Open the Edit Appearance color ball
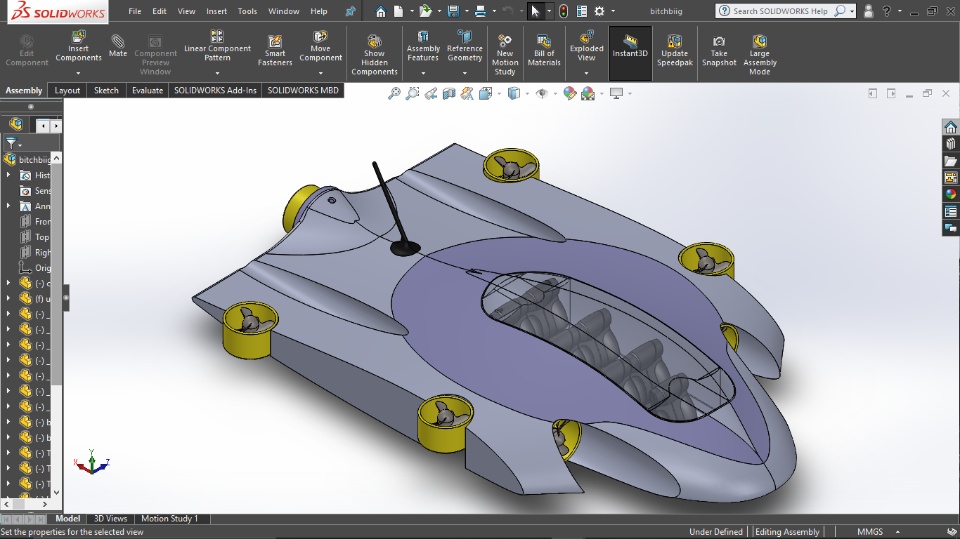960x539 pixels. 569,93
